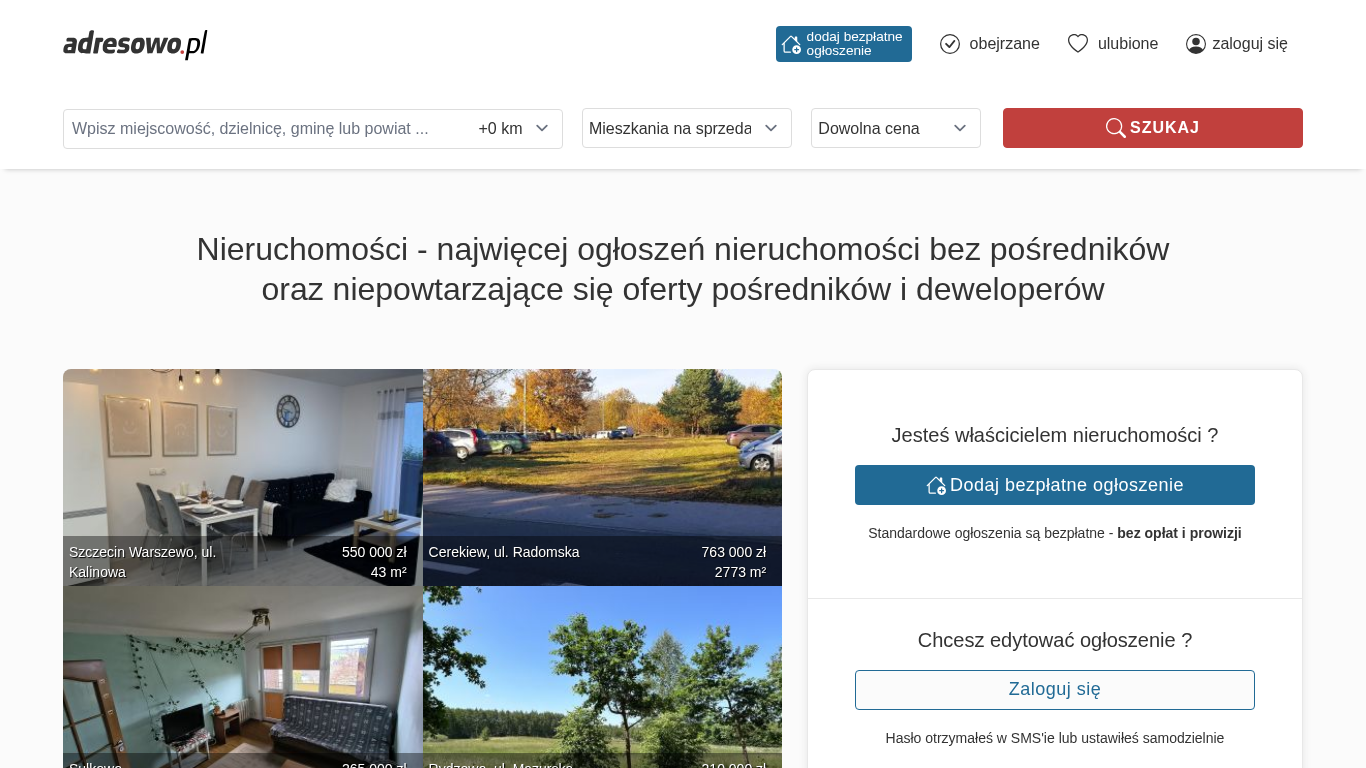Image resolution: width=1366 pixels, height=768 pixels.
Task: Open the listing photo with trees and blue sky
Action: [x=602, y=677]
